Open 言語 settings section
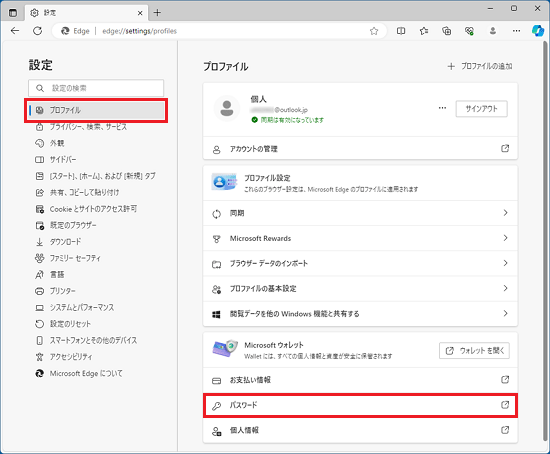This screenshot has height=454, width=550. point(50,275)
